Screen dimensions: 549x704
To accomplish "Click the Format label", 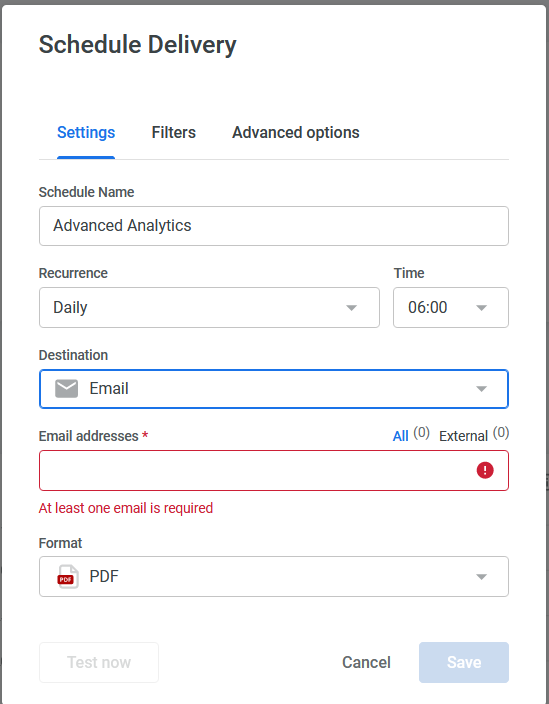I will [x=60, y=543].
